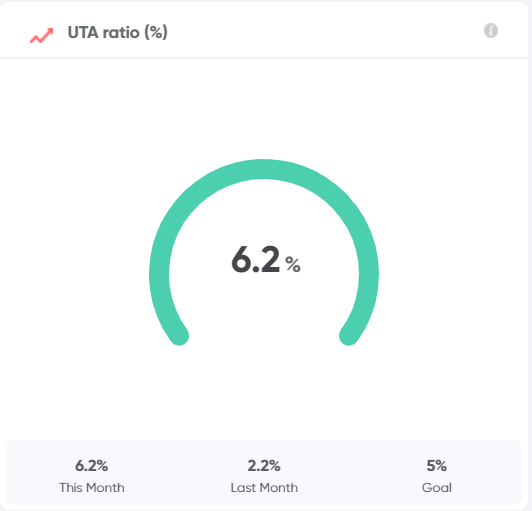532x511 pixels.
Task: Select the 5% goal value
Action: pos(437,466)
